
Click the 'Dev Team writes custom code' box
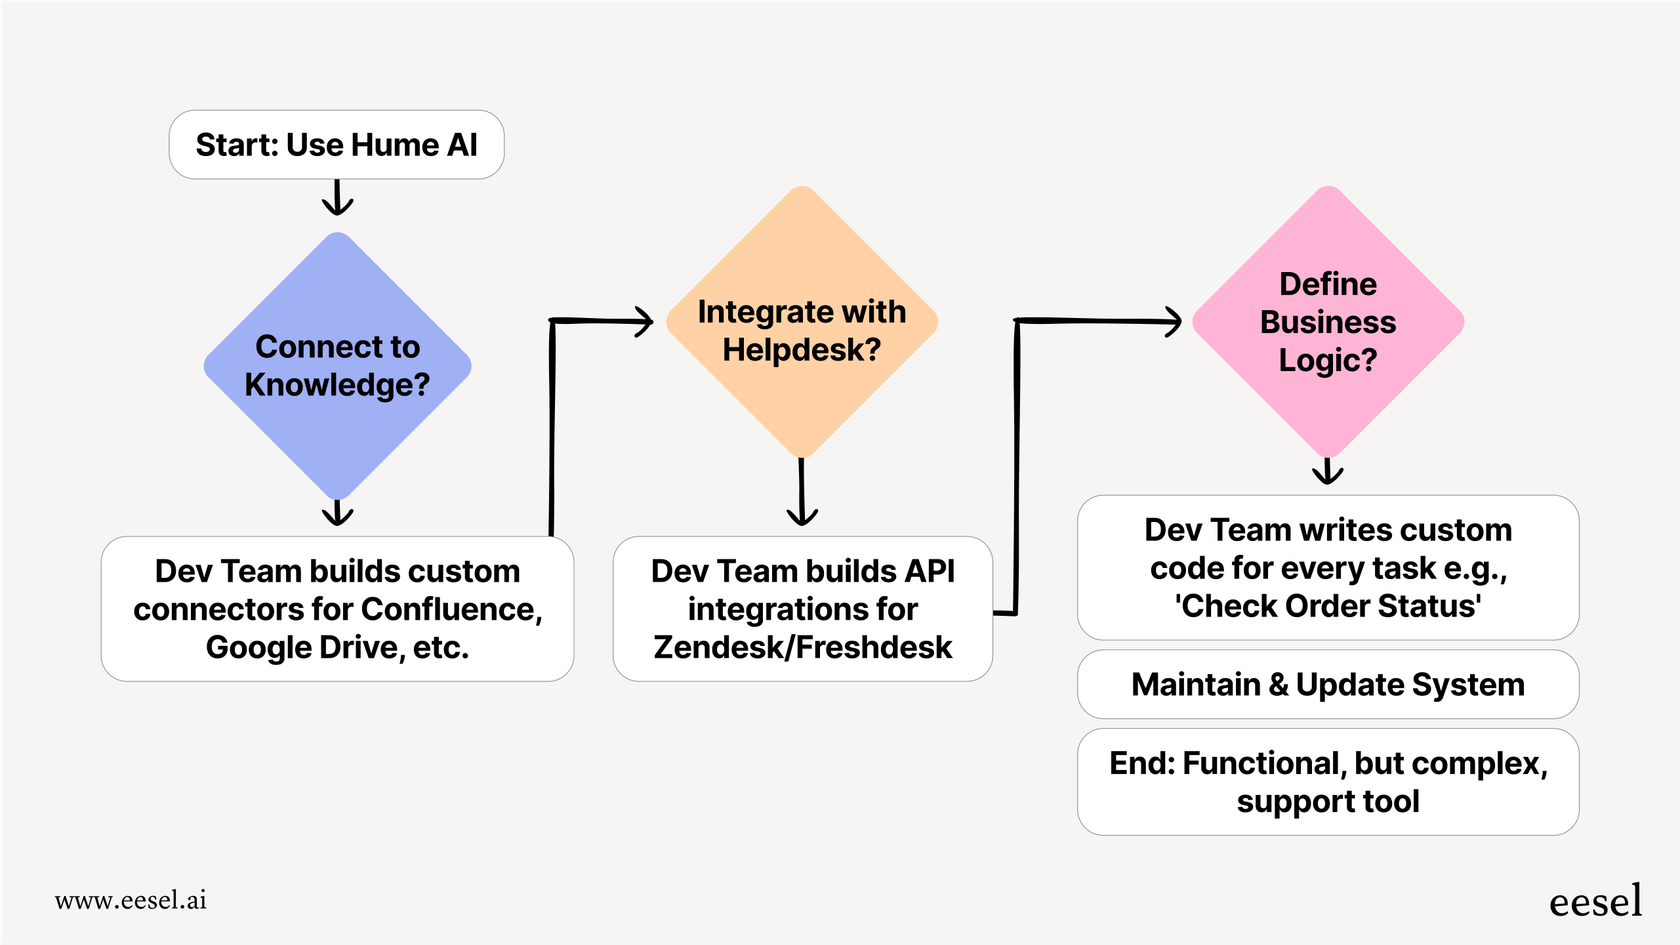click(1327, 567)
